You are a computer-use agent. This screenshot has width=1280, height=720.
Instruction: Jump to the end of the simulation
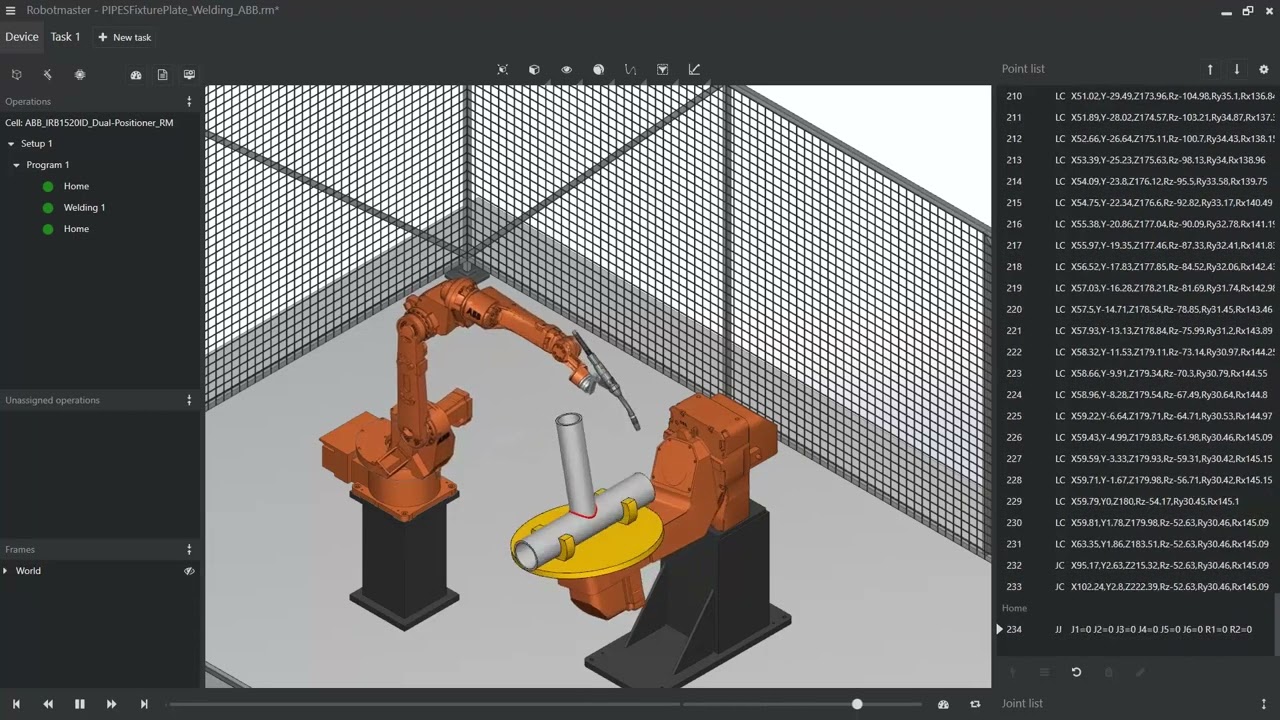[144, 704]
